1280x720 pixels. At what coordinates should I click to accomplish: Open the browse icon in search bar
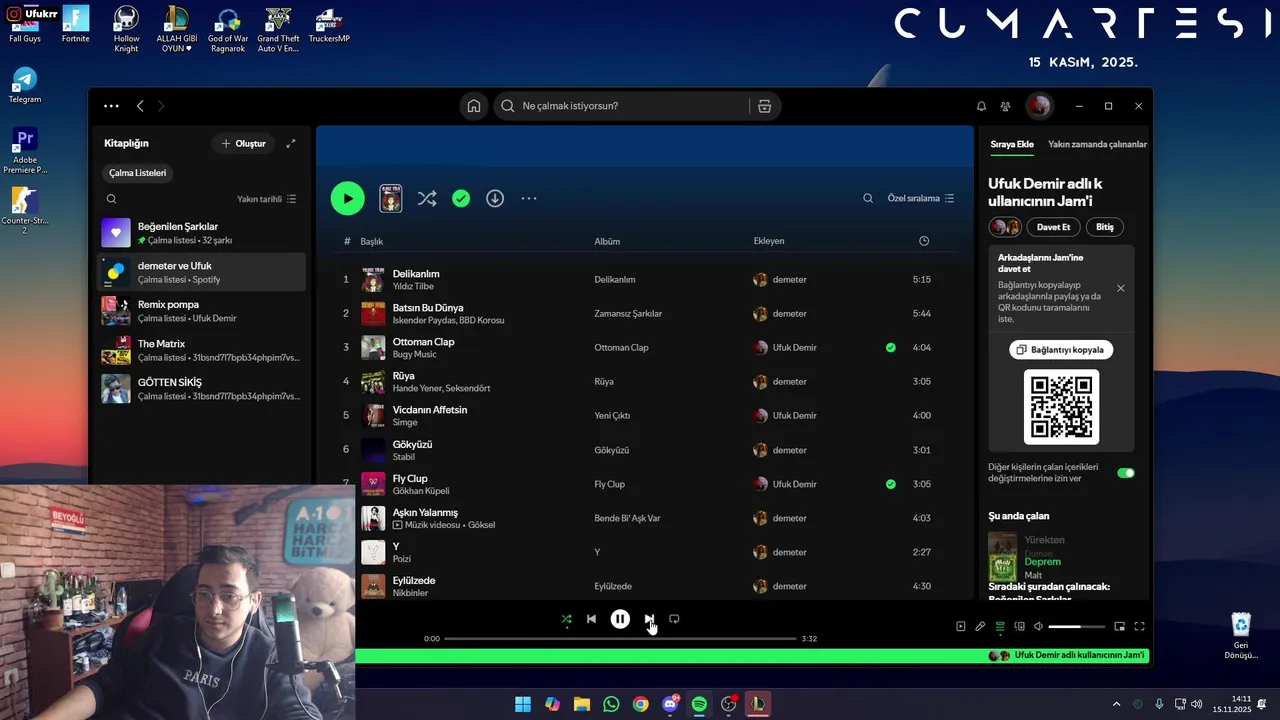[x=764, y=106]
